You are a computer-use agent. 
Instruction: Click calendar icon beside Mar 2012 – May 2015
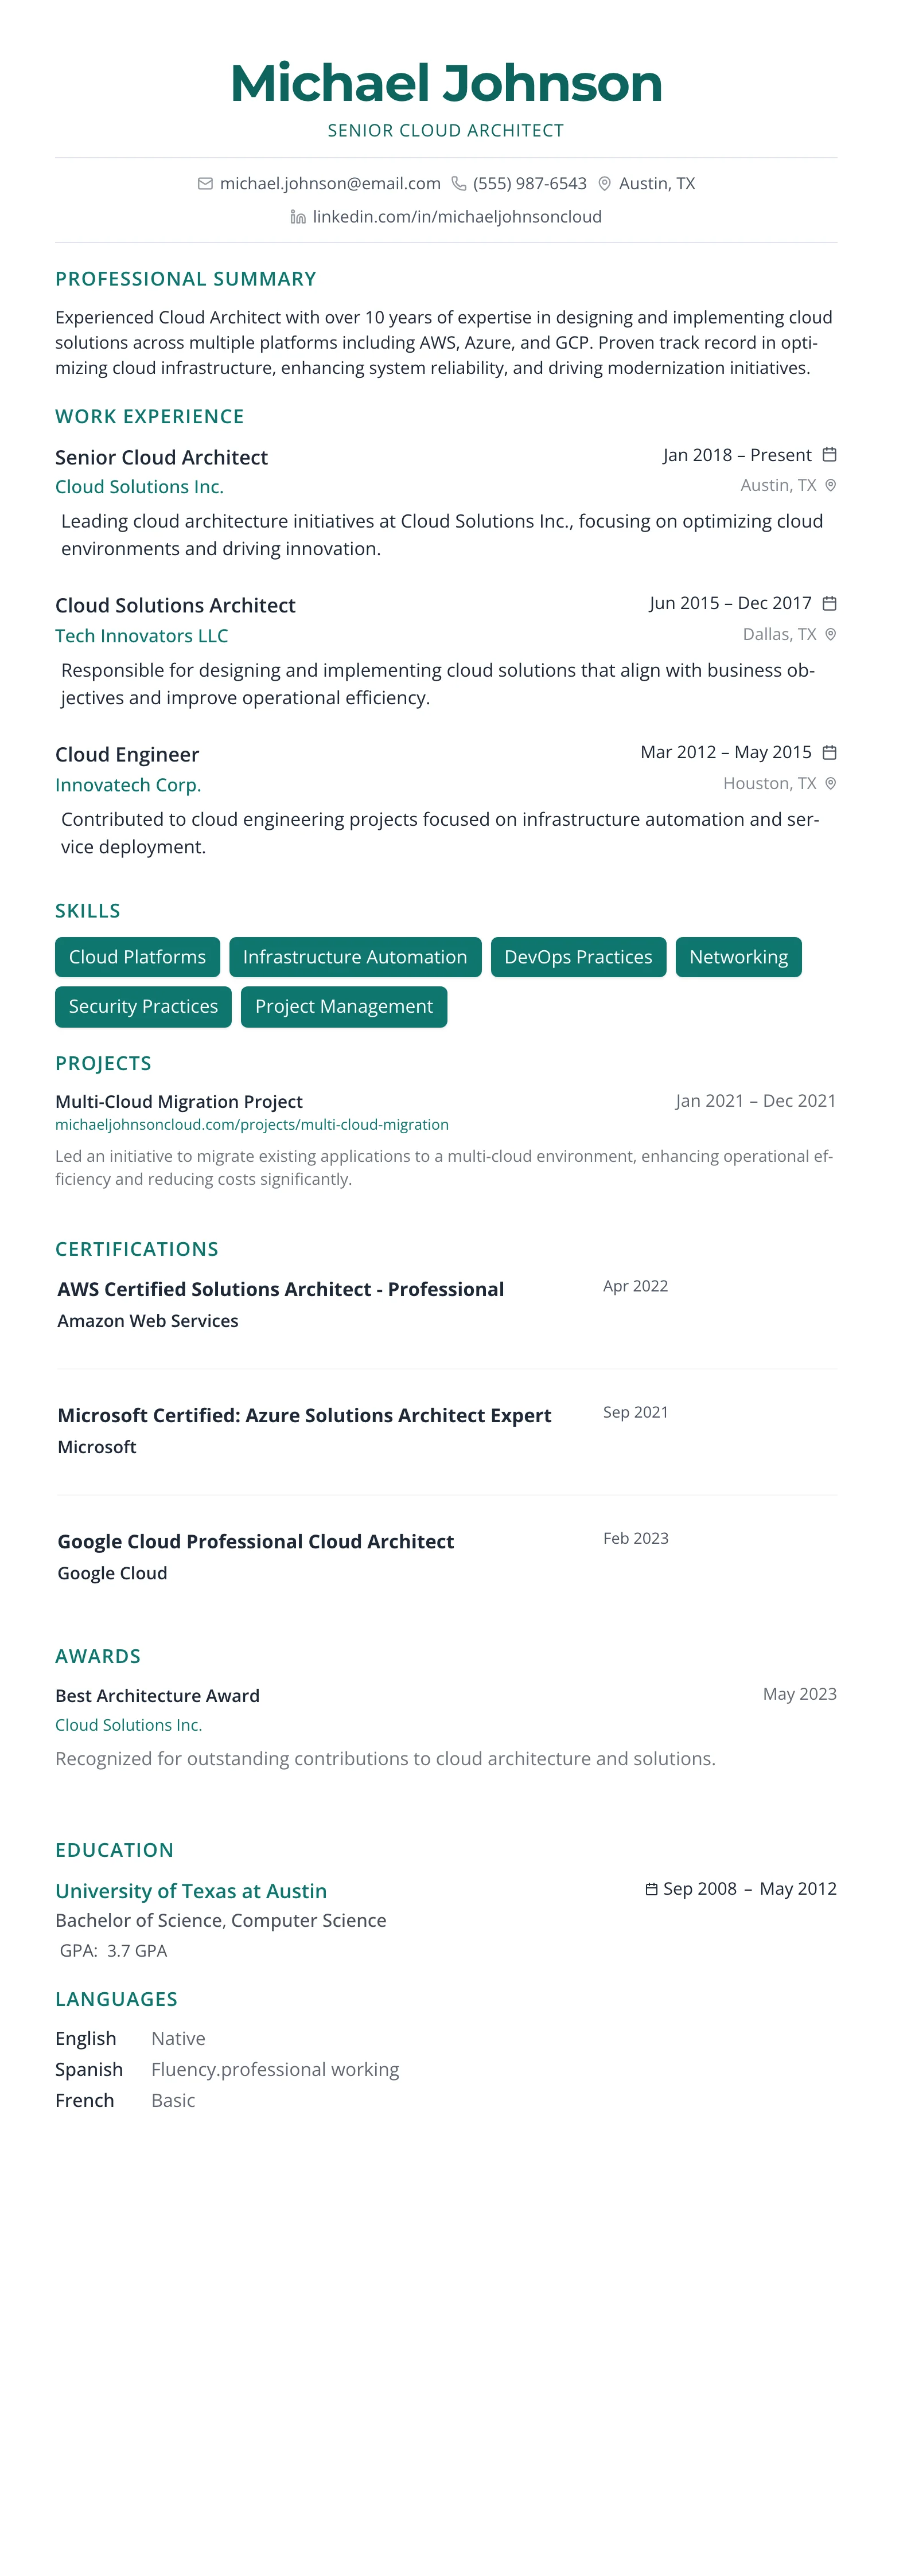click(x=829, y=752)
